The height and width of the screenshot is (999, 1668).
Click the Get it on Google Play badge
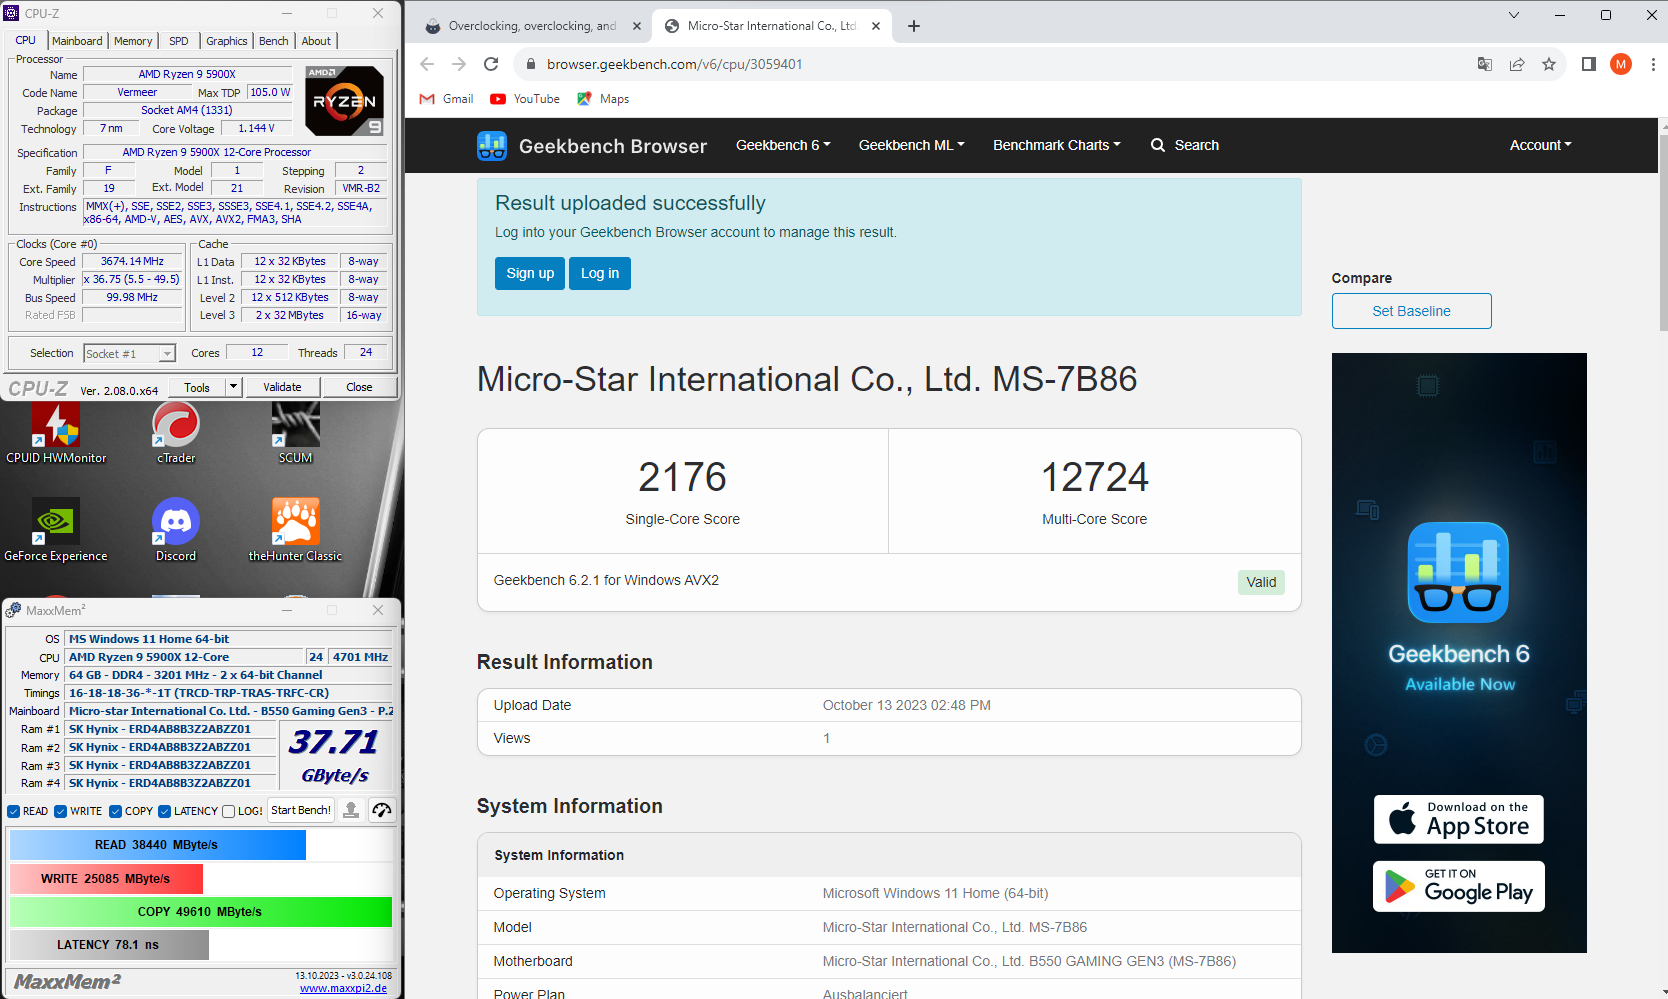[1459, 886]
